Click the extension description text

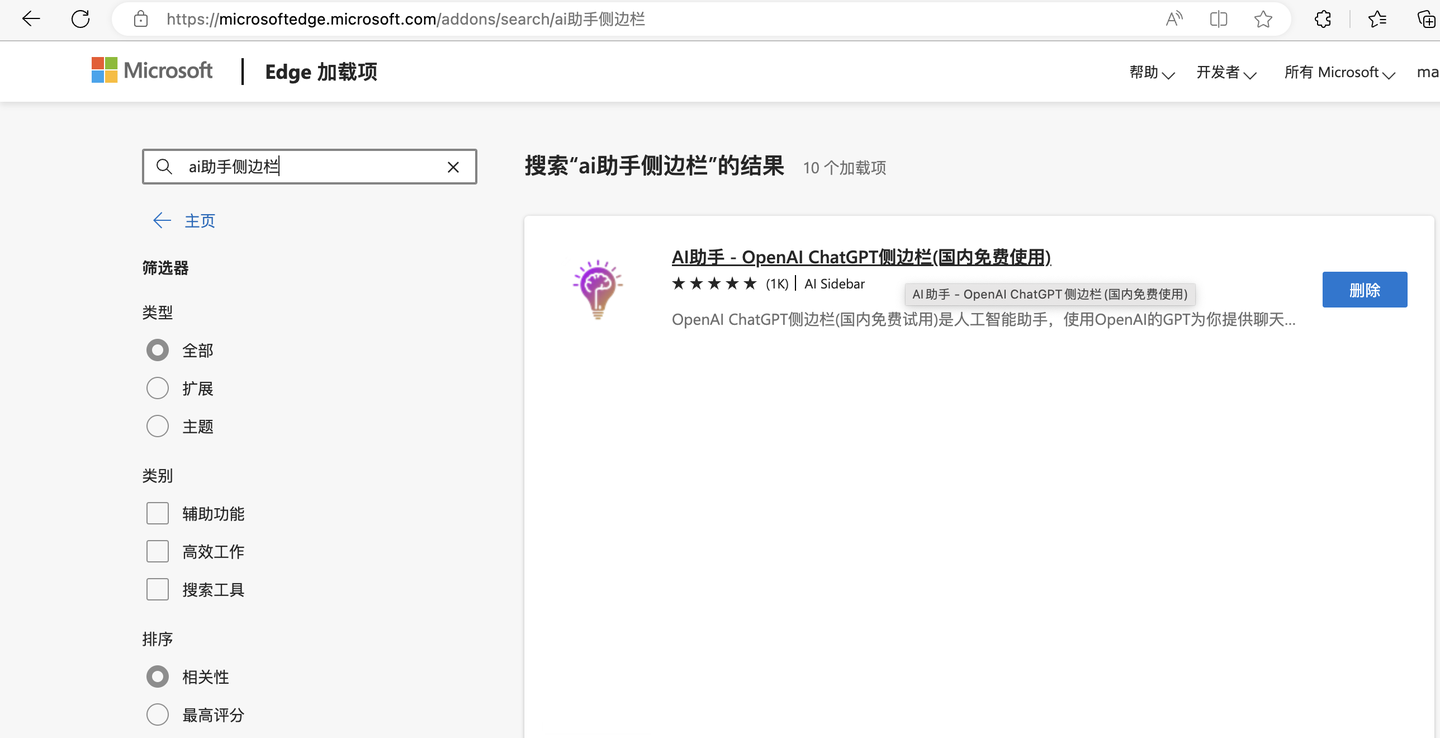(x=984, y=320)
